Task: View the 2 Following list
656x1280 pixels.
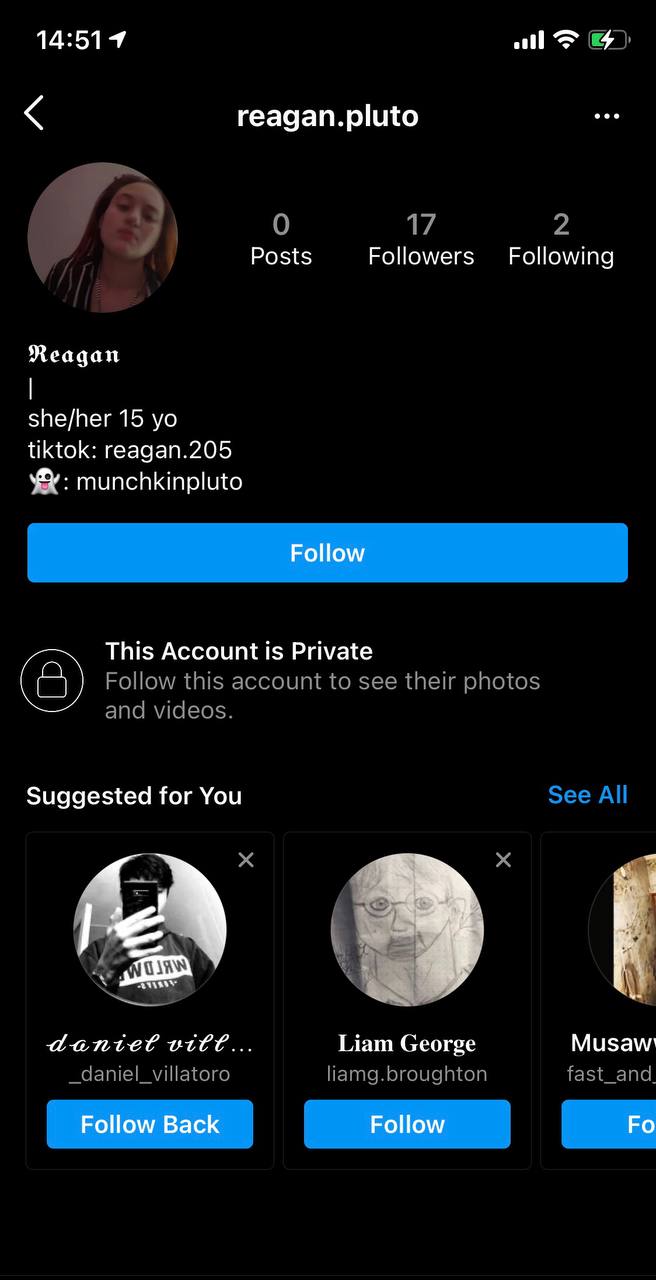Action: 560,239
